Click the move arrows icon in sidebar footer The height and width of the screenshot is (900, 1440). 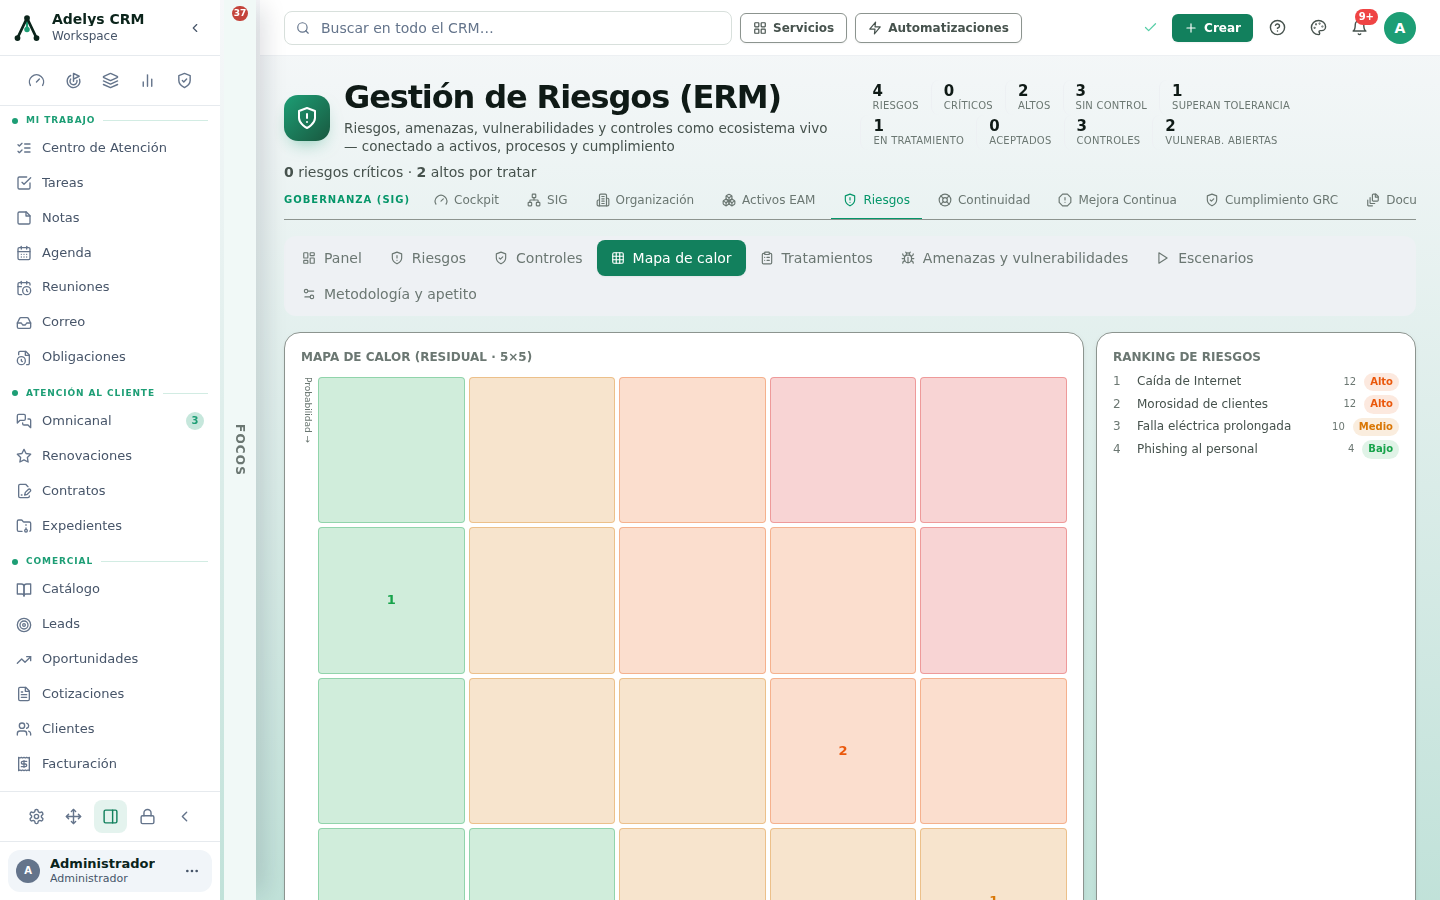click(74, 817)
